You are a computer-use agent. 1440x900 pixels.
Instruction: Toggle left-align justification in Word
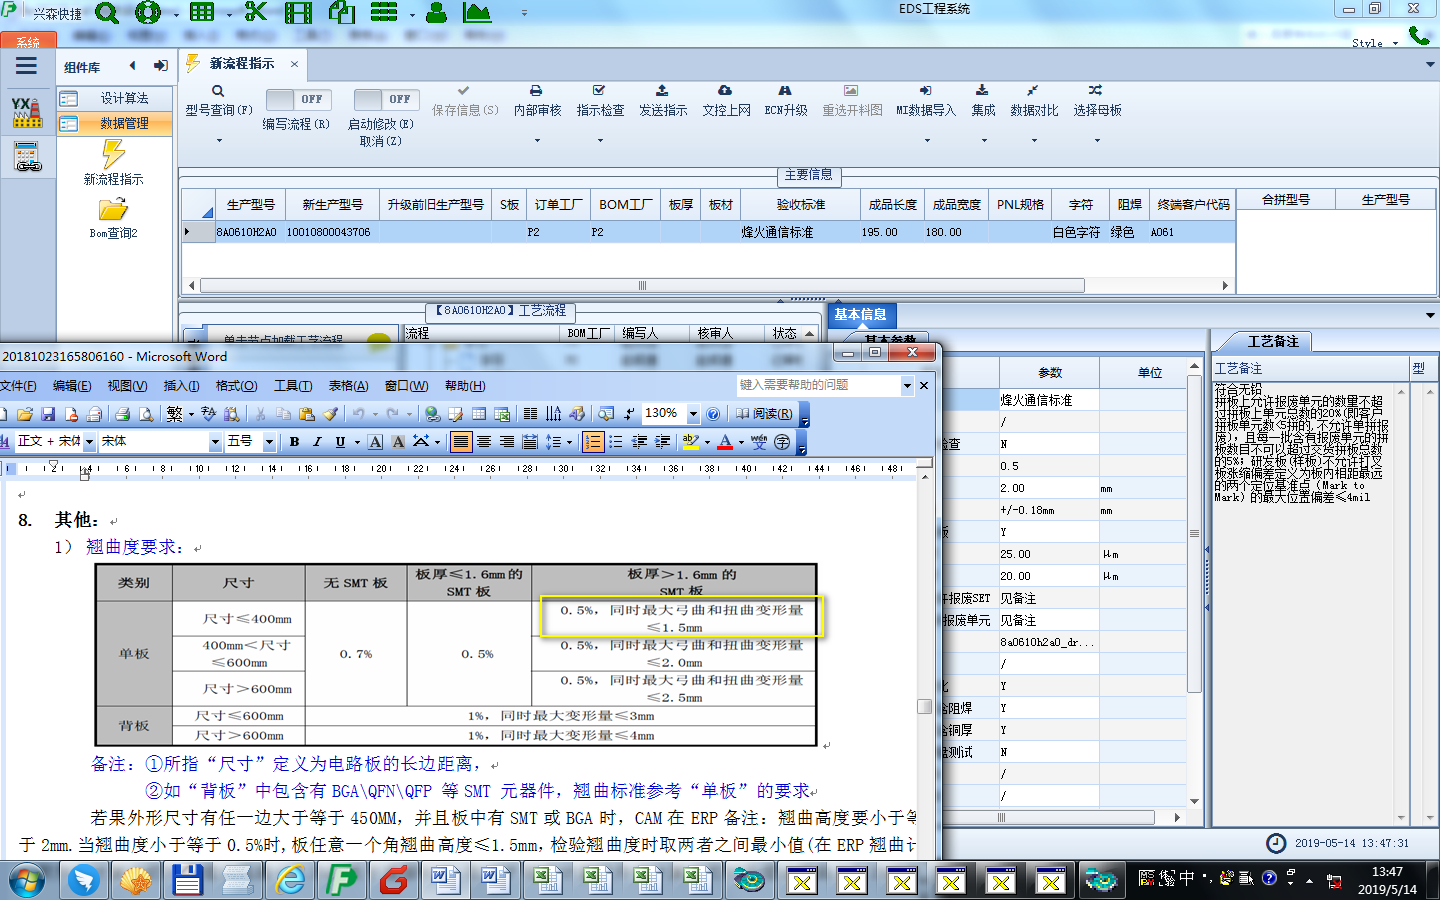460,441
